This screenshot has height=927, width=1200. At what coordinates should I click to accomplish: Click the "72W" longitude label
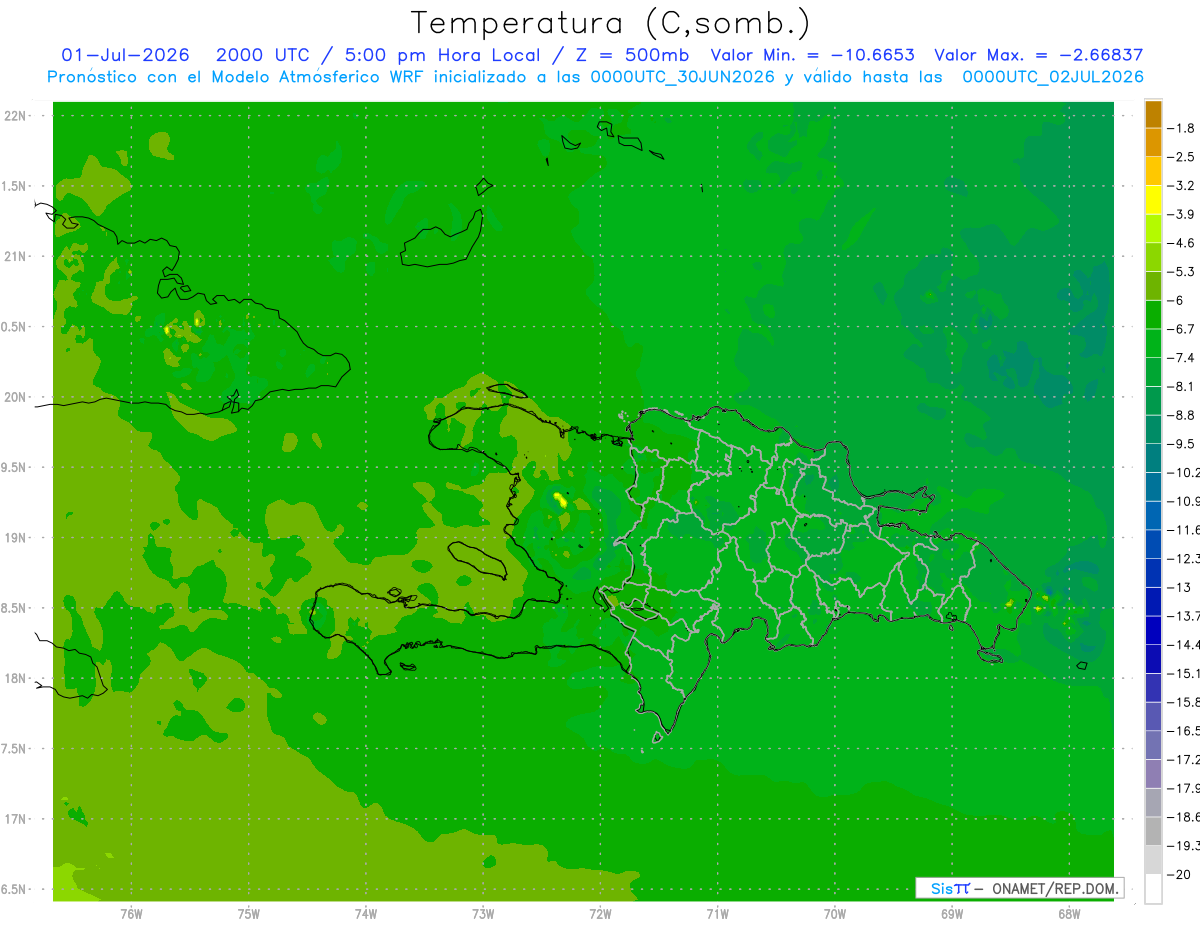point(600,914)
